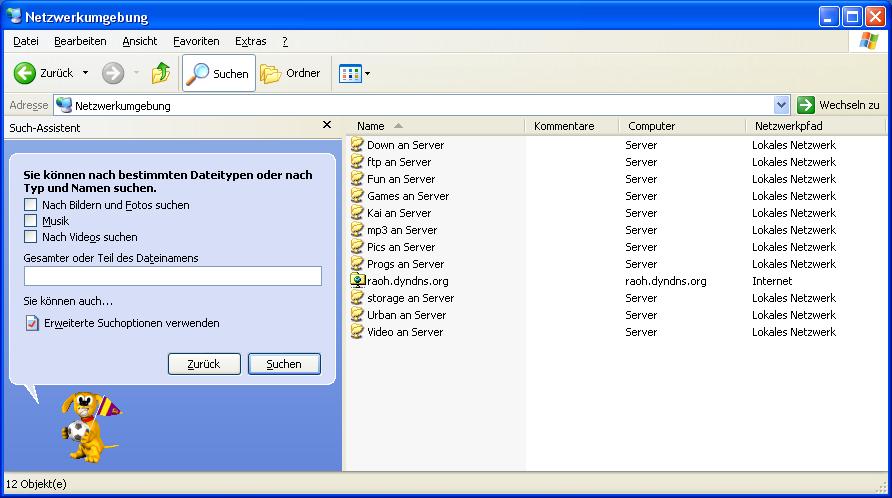This screenshot has height=498, width=892.
Task: Expand the address bar dropdown arrow
Action: [782, 105]
